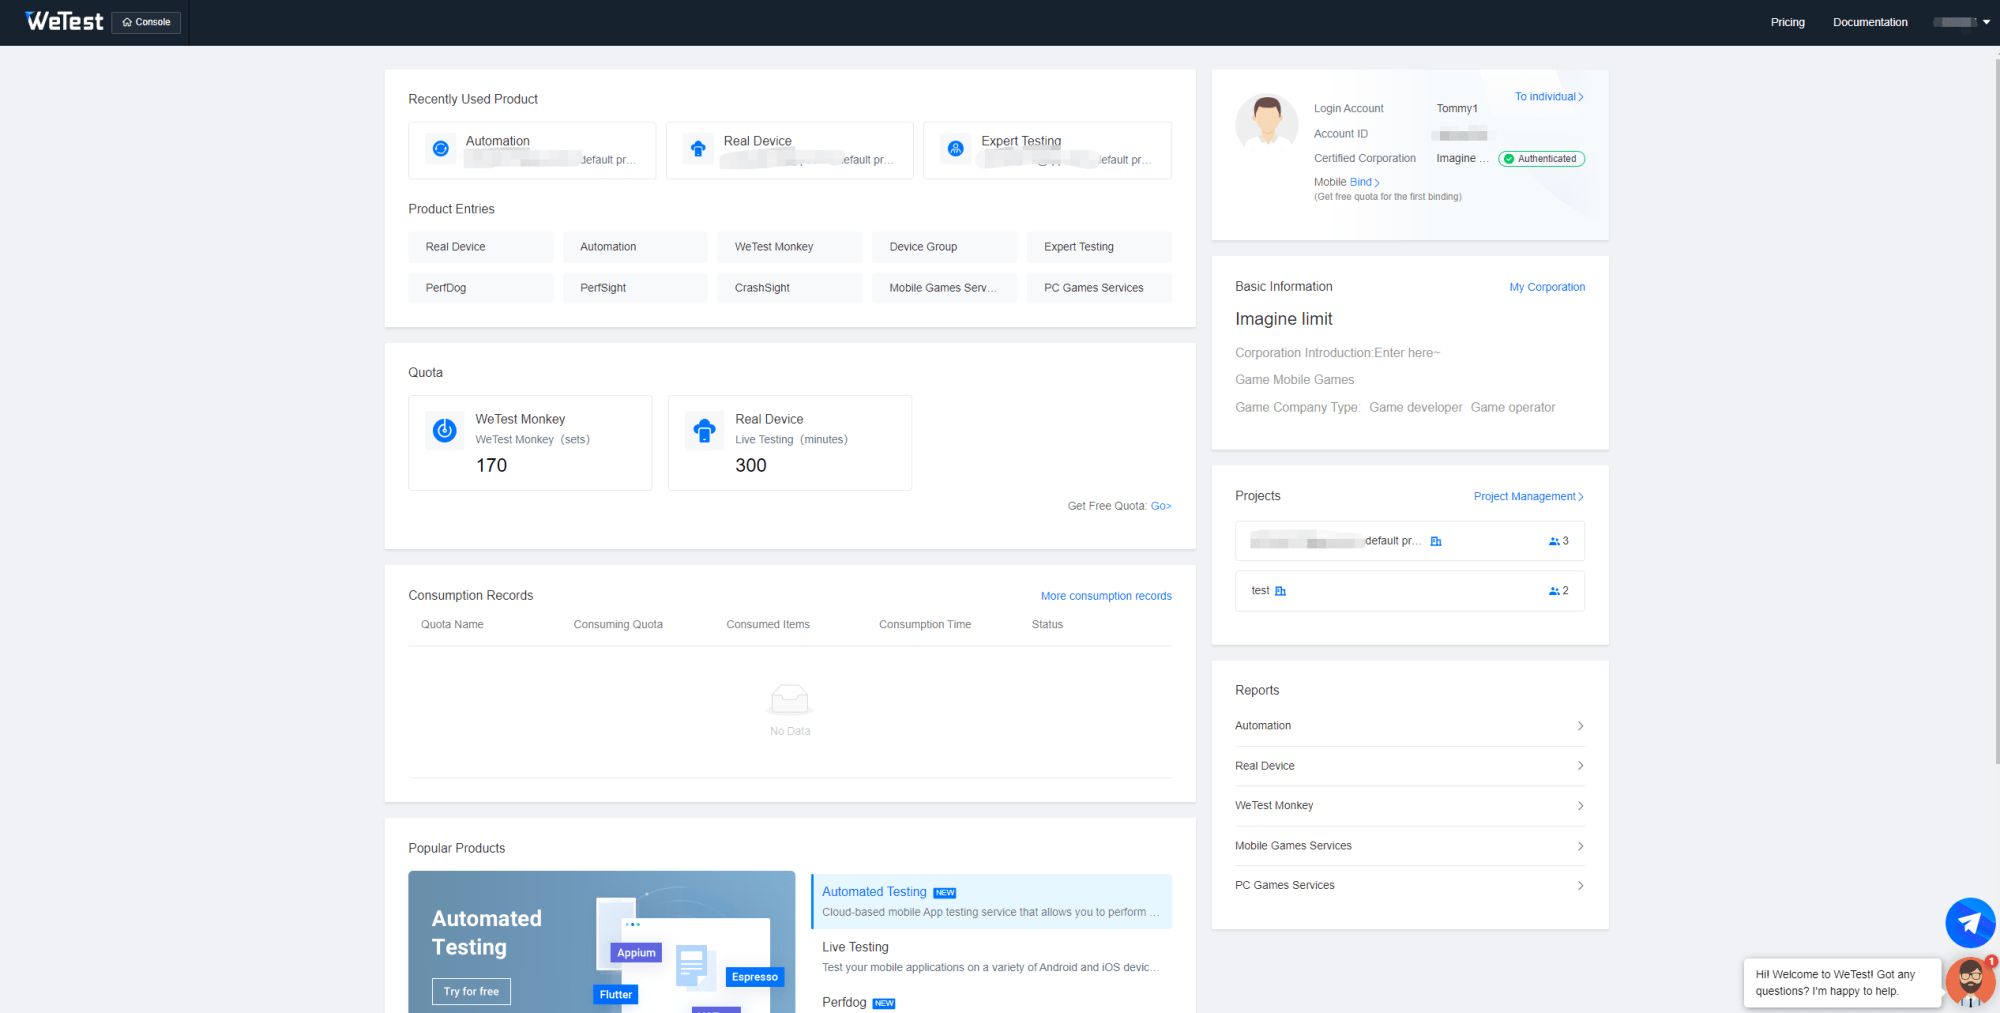This screenshot has height=1013, width=2000.
Task: Open recently used Automation card
Action: [x=532, y=150]
